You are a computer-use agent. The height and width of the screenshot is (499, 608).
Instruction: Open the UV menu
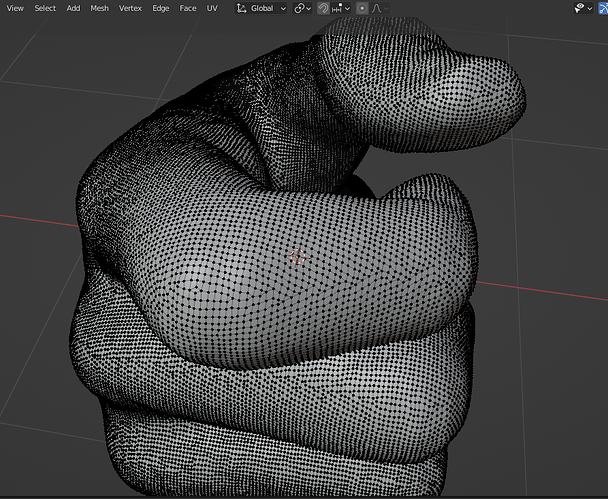[212, 8]
